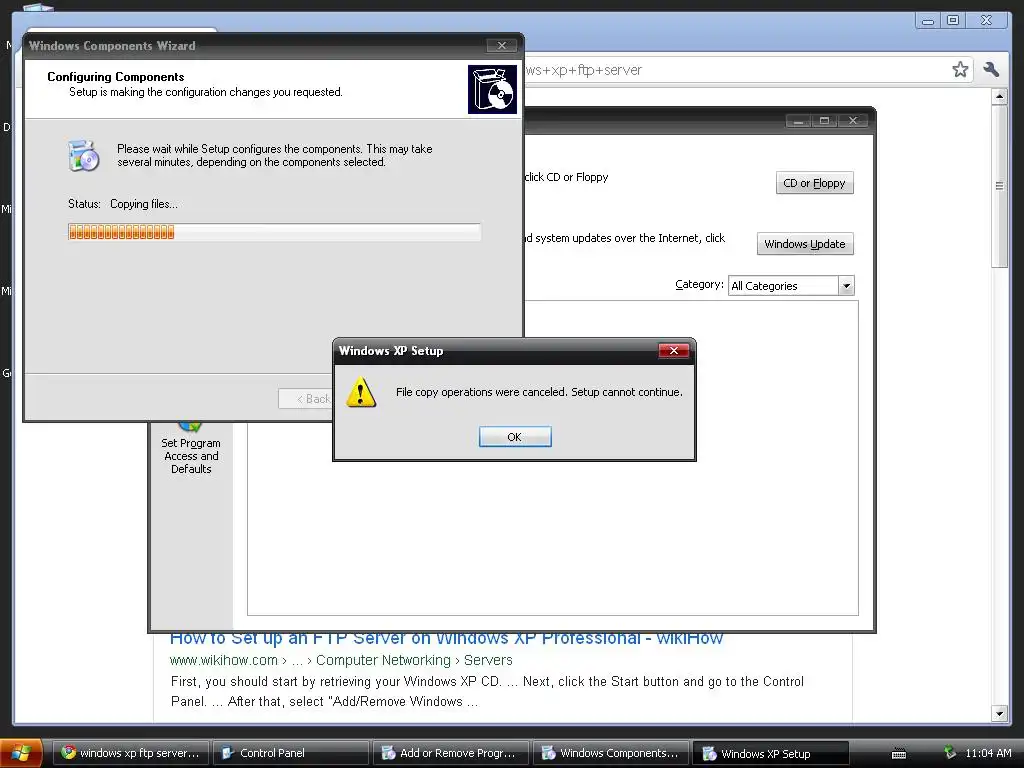The height and width of the screenshot is (768, 1024).
Task: Minimize the browser window
Action: coord(927,21)
